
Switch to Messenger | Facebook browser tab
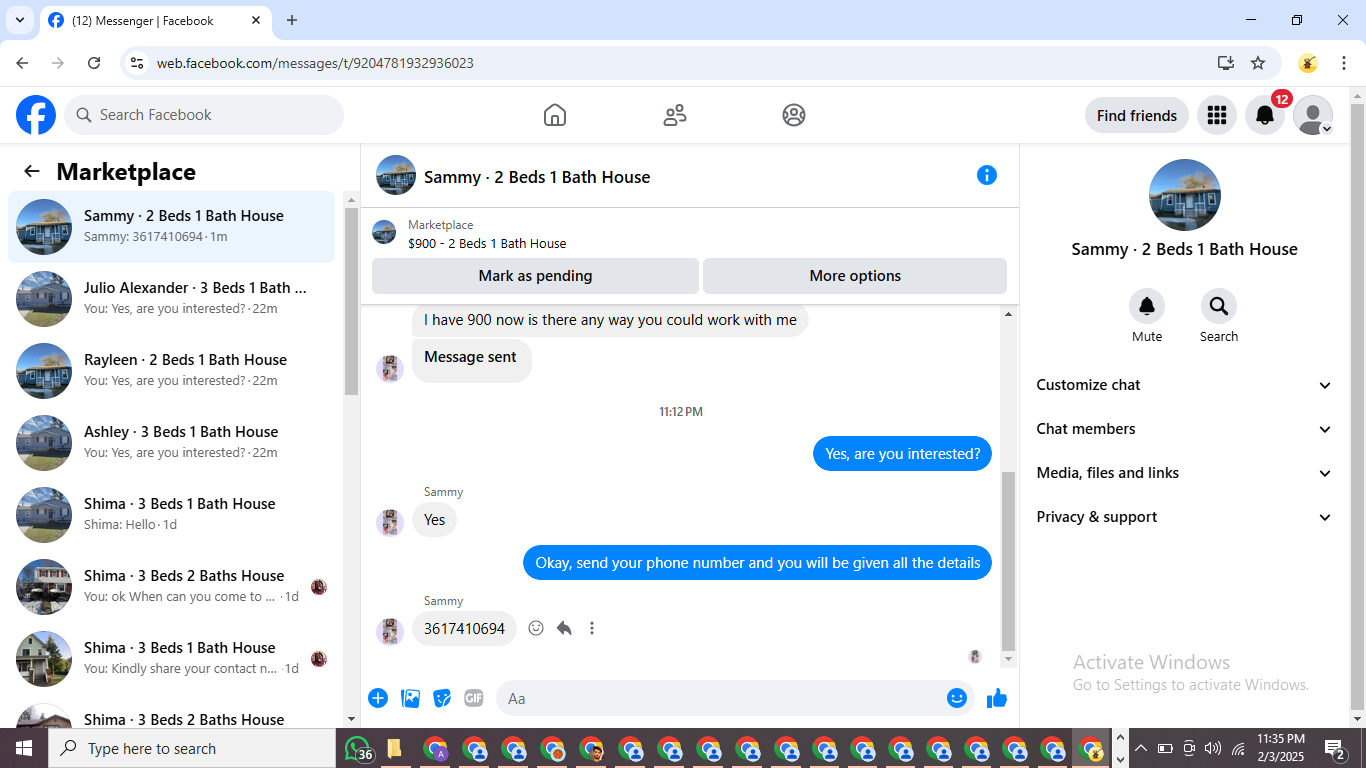point(155,21)
